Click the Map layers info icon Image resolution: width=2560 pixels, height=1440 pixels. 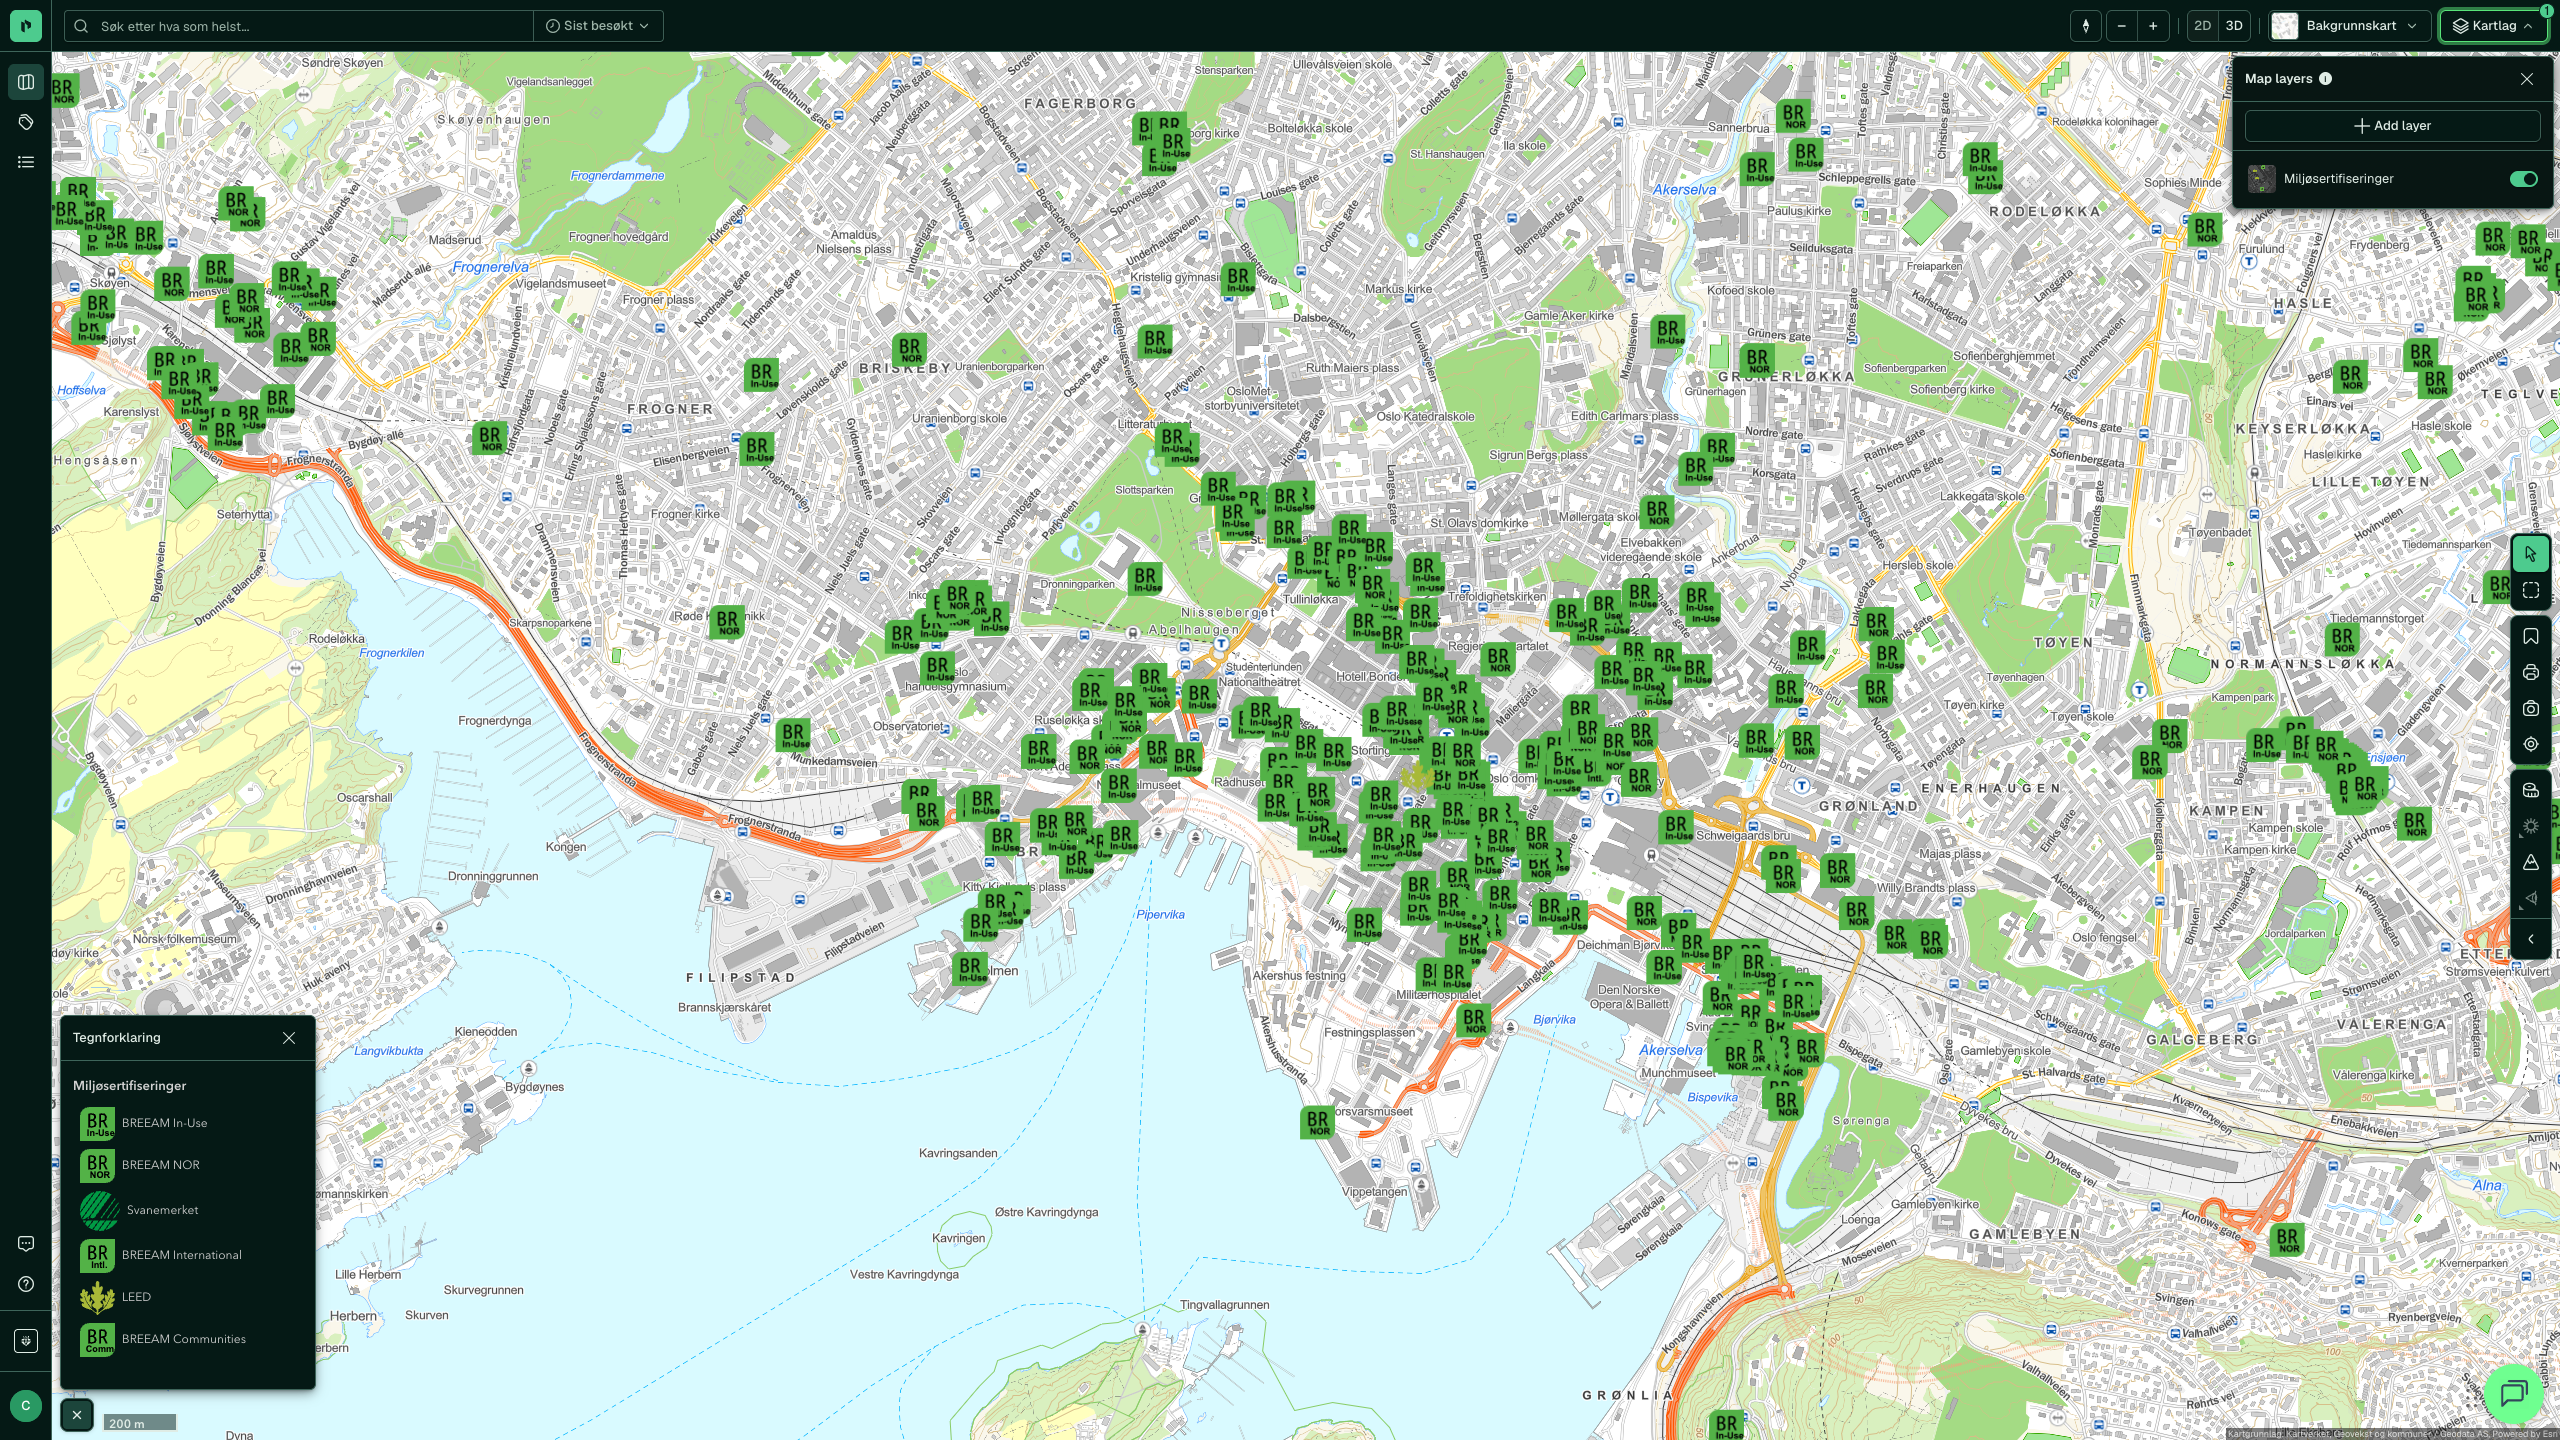[x=2325, y=79]
